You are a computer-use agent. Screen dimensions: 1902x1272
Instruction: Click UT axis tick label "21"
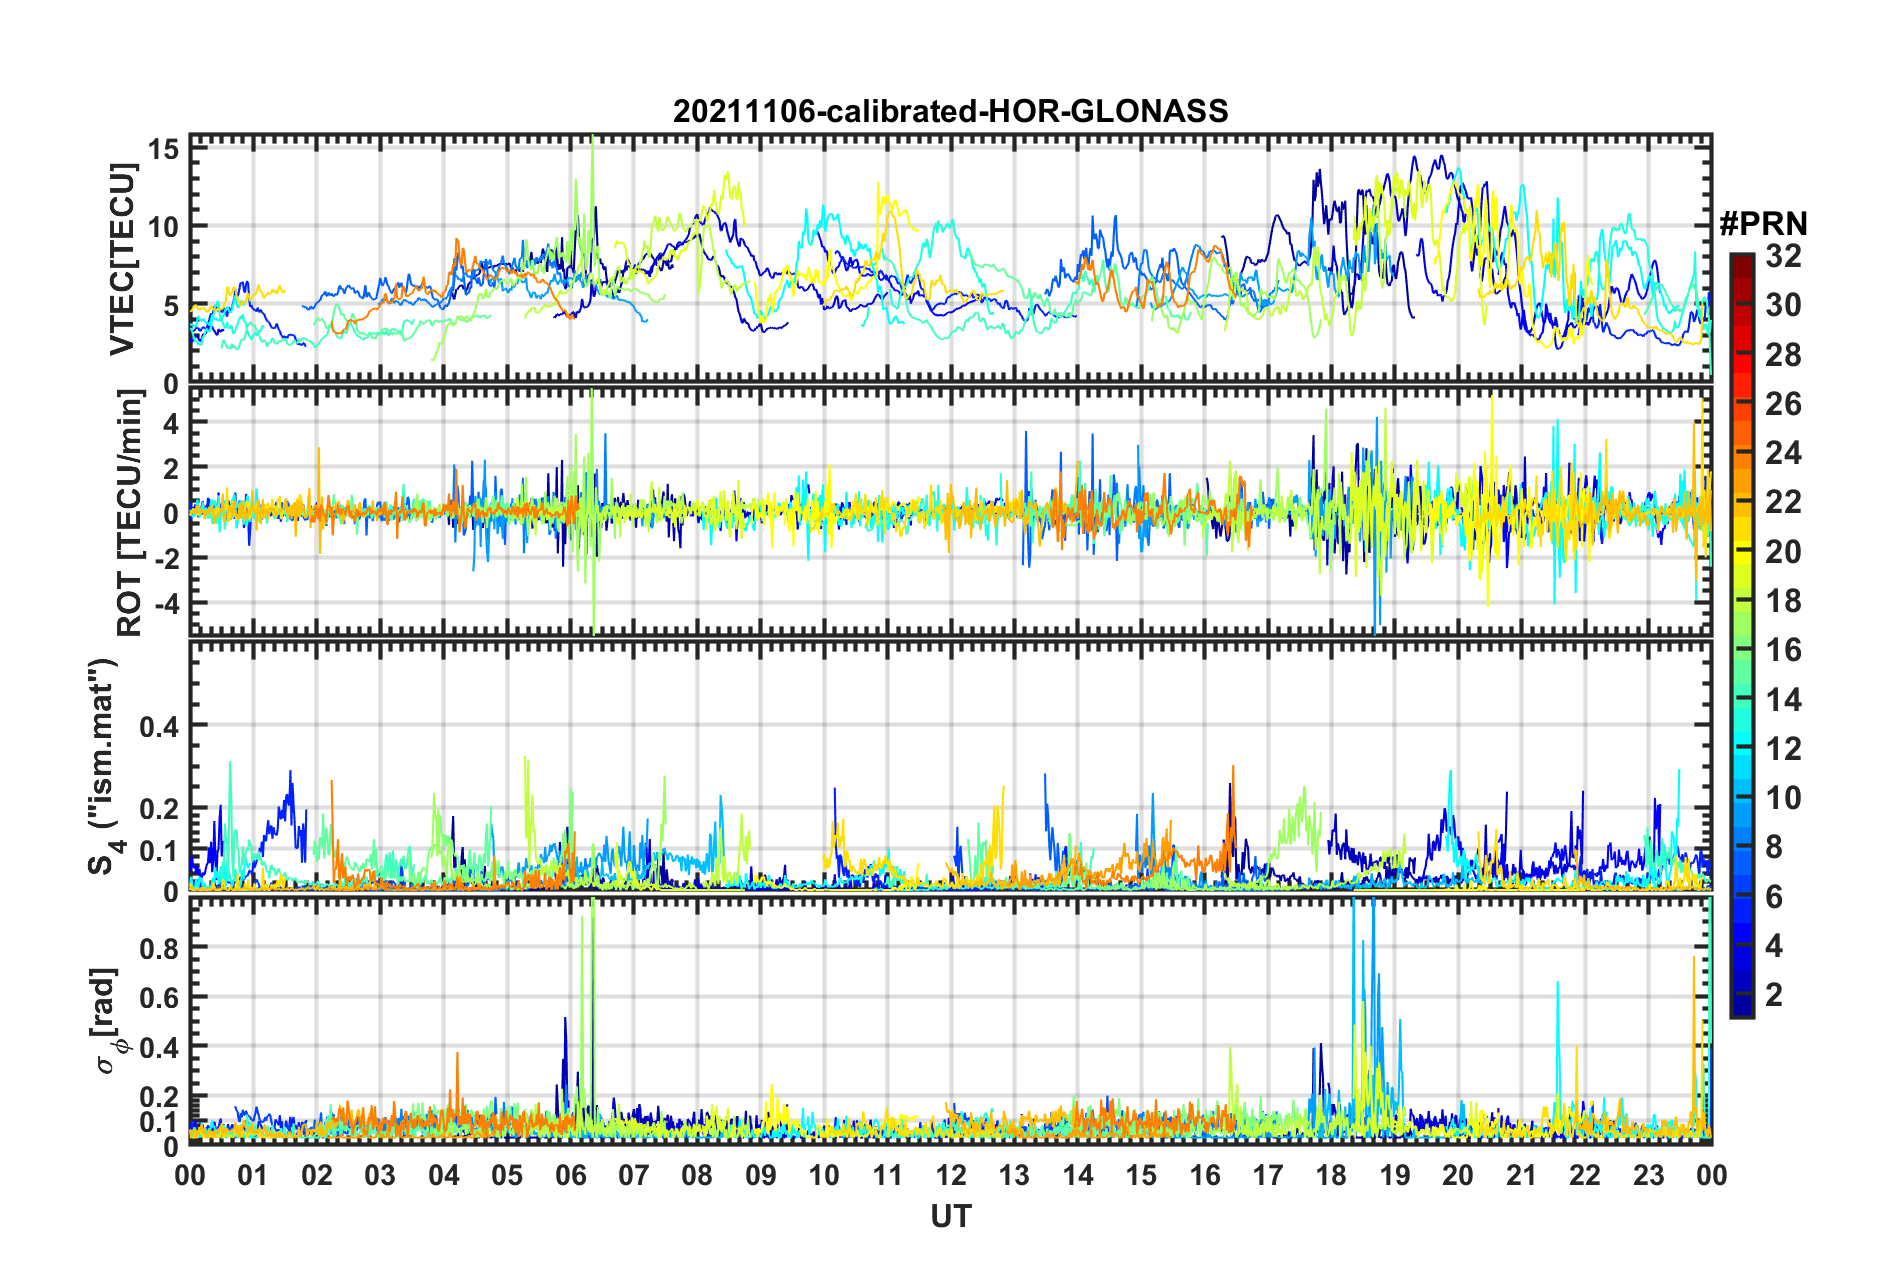[x=1521, y=1175]
